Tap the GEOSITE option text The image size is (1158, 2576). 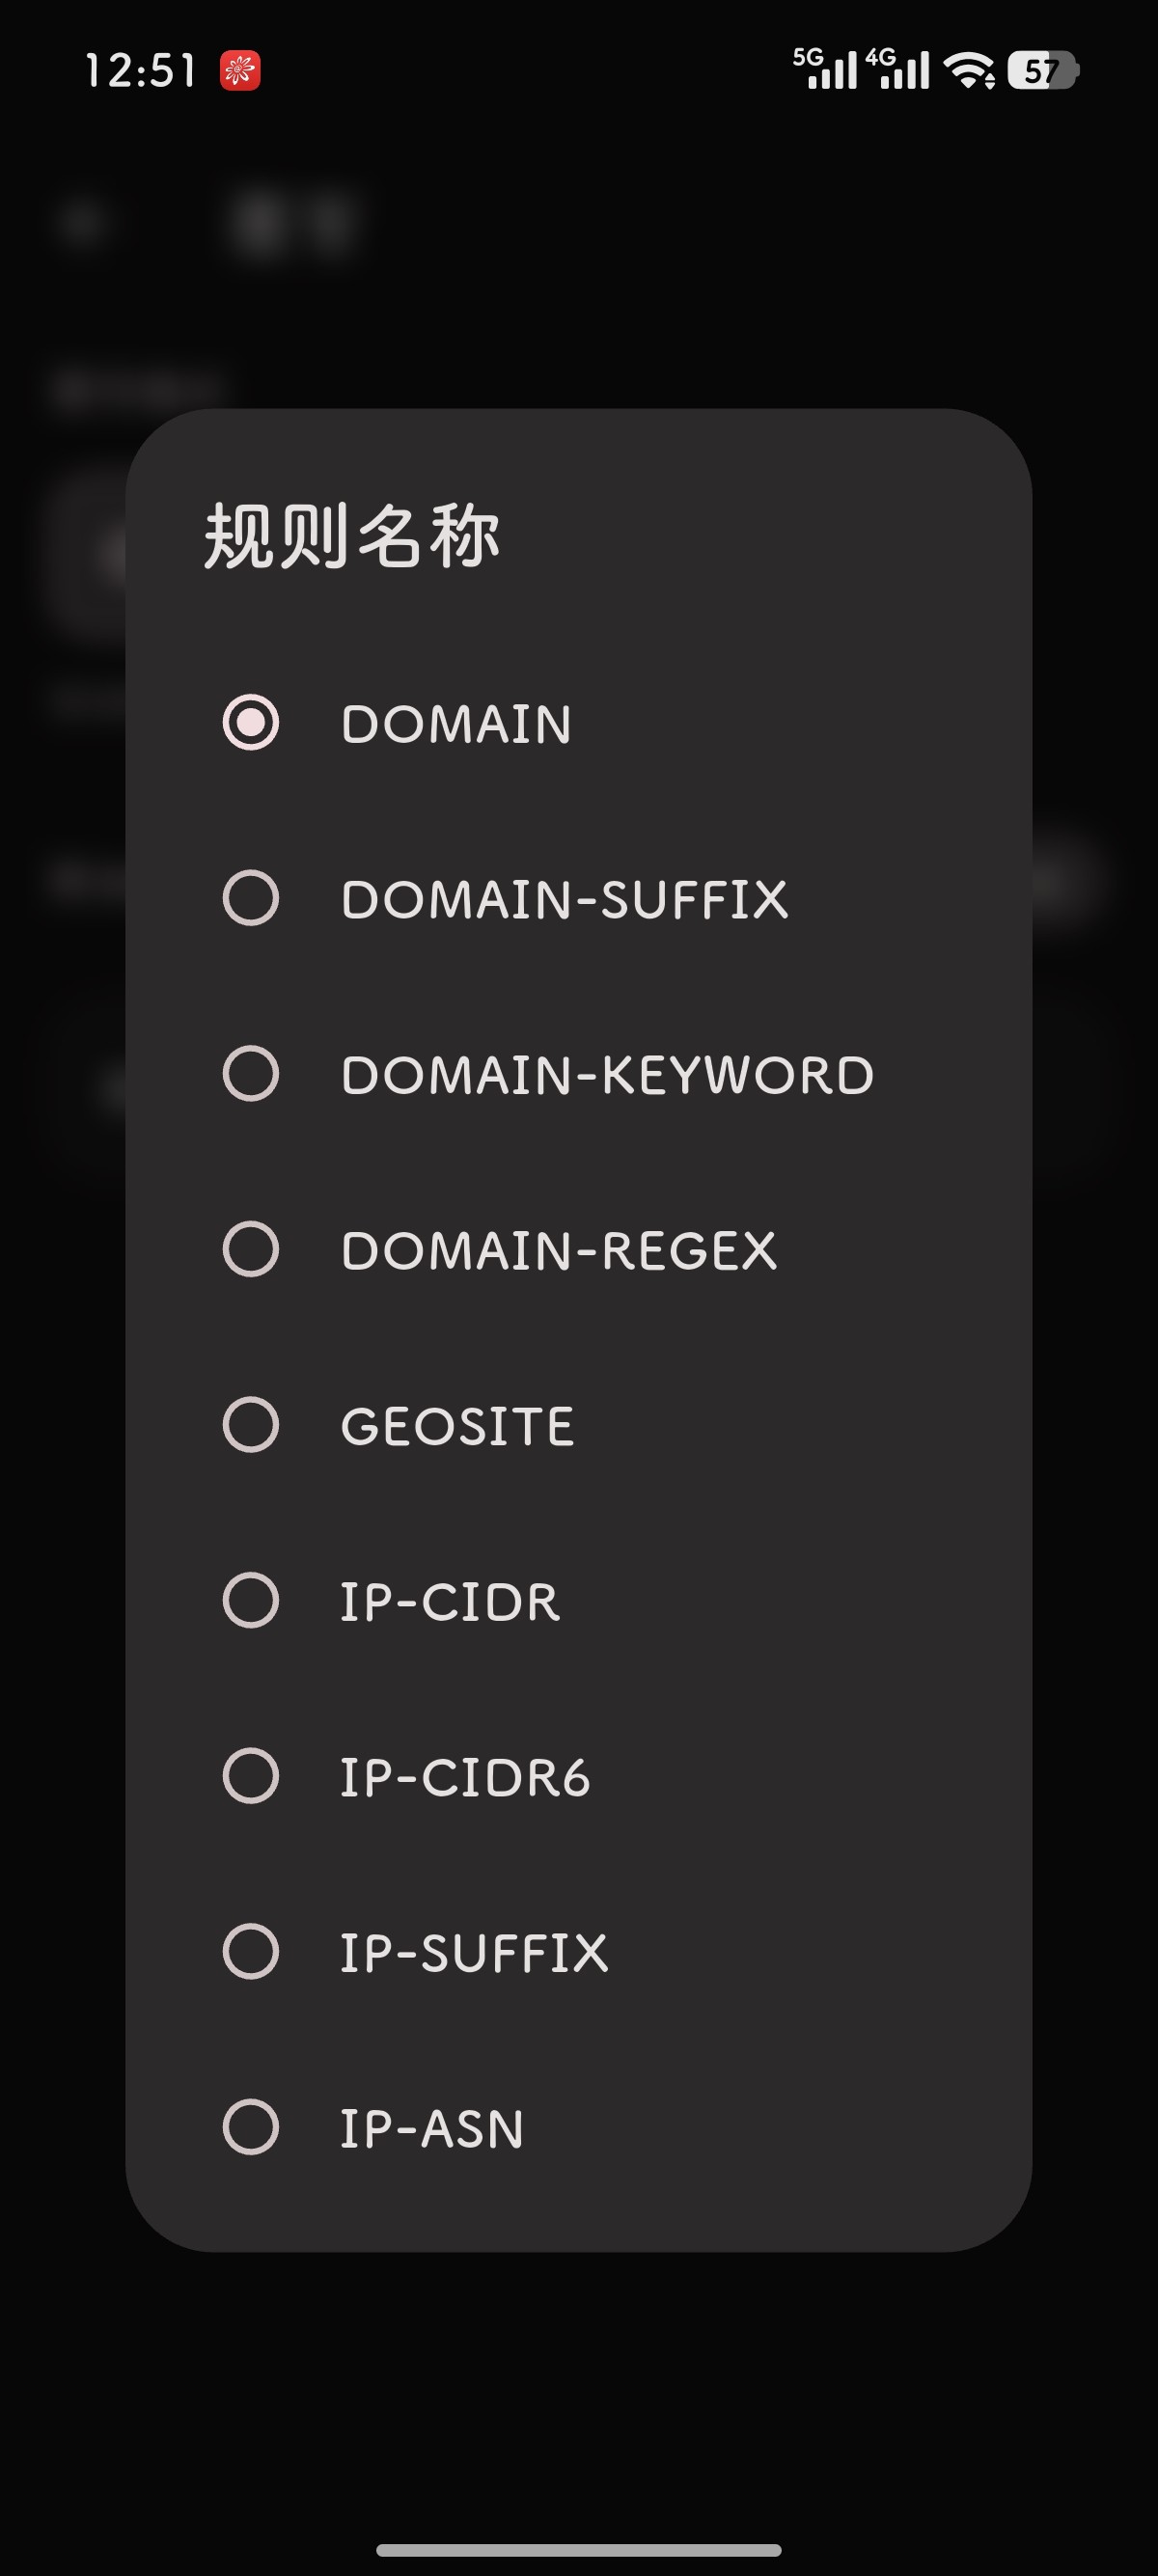(457, 1426)
